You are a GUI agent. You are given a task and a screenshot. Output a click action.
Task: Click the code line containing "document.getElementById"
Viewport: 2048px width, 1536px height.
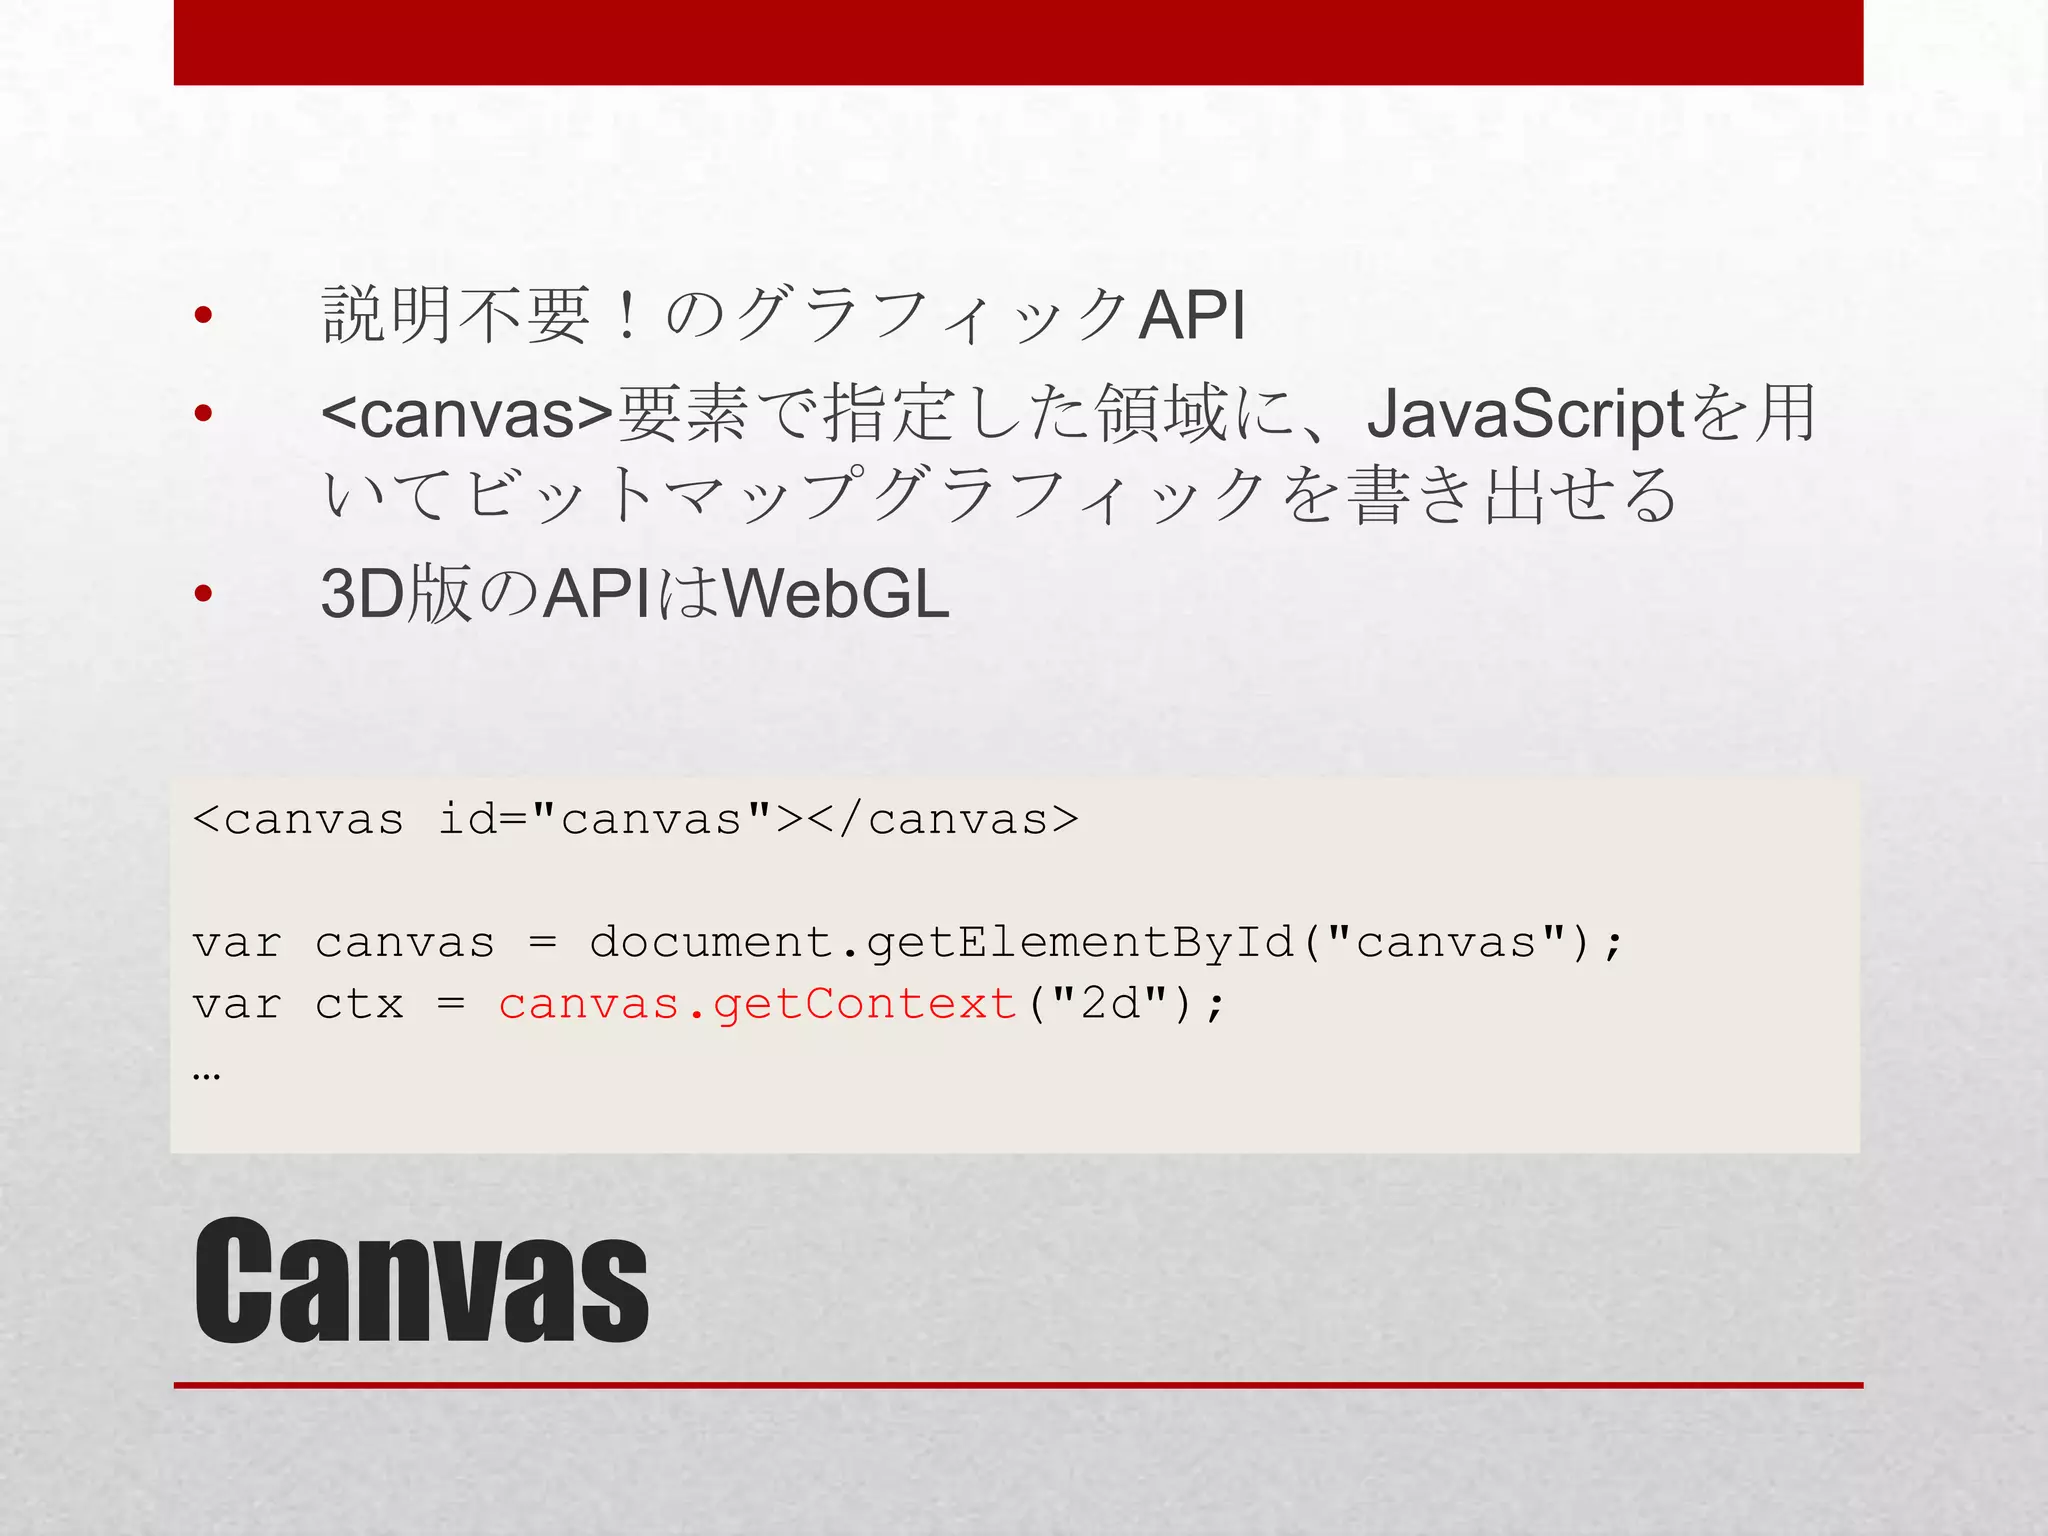click(908, 943)
